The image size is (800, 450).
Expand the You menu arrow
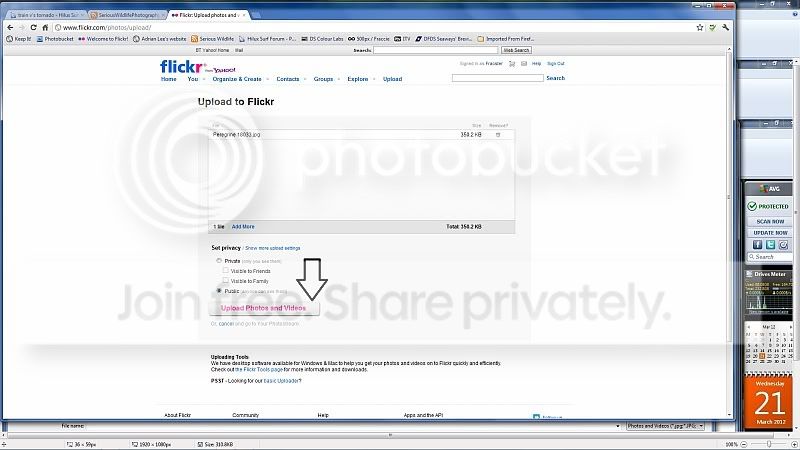(204, 79)
